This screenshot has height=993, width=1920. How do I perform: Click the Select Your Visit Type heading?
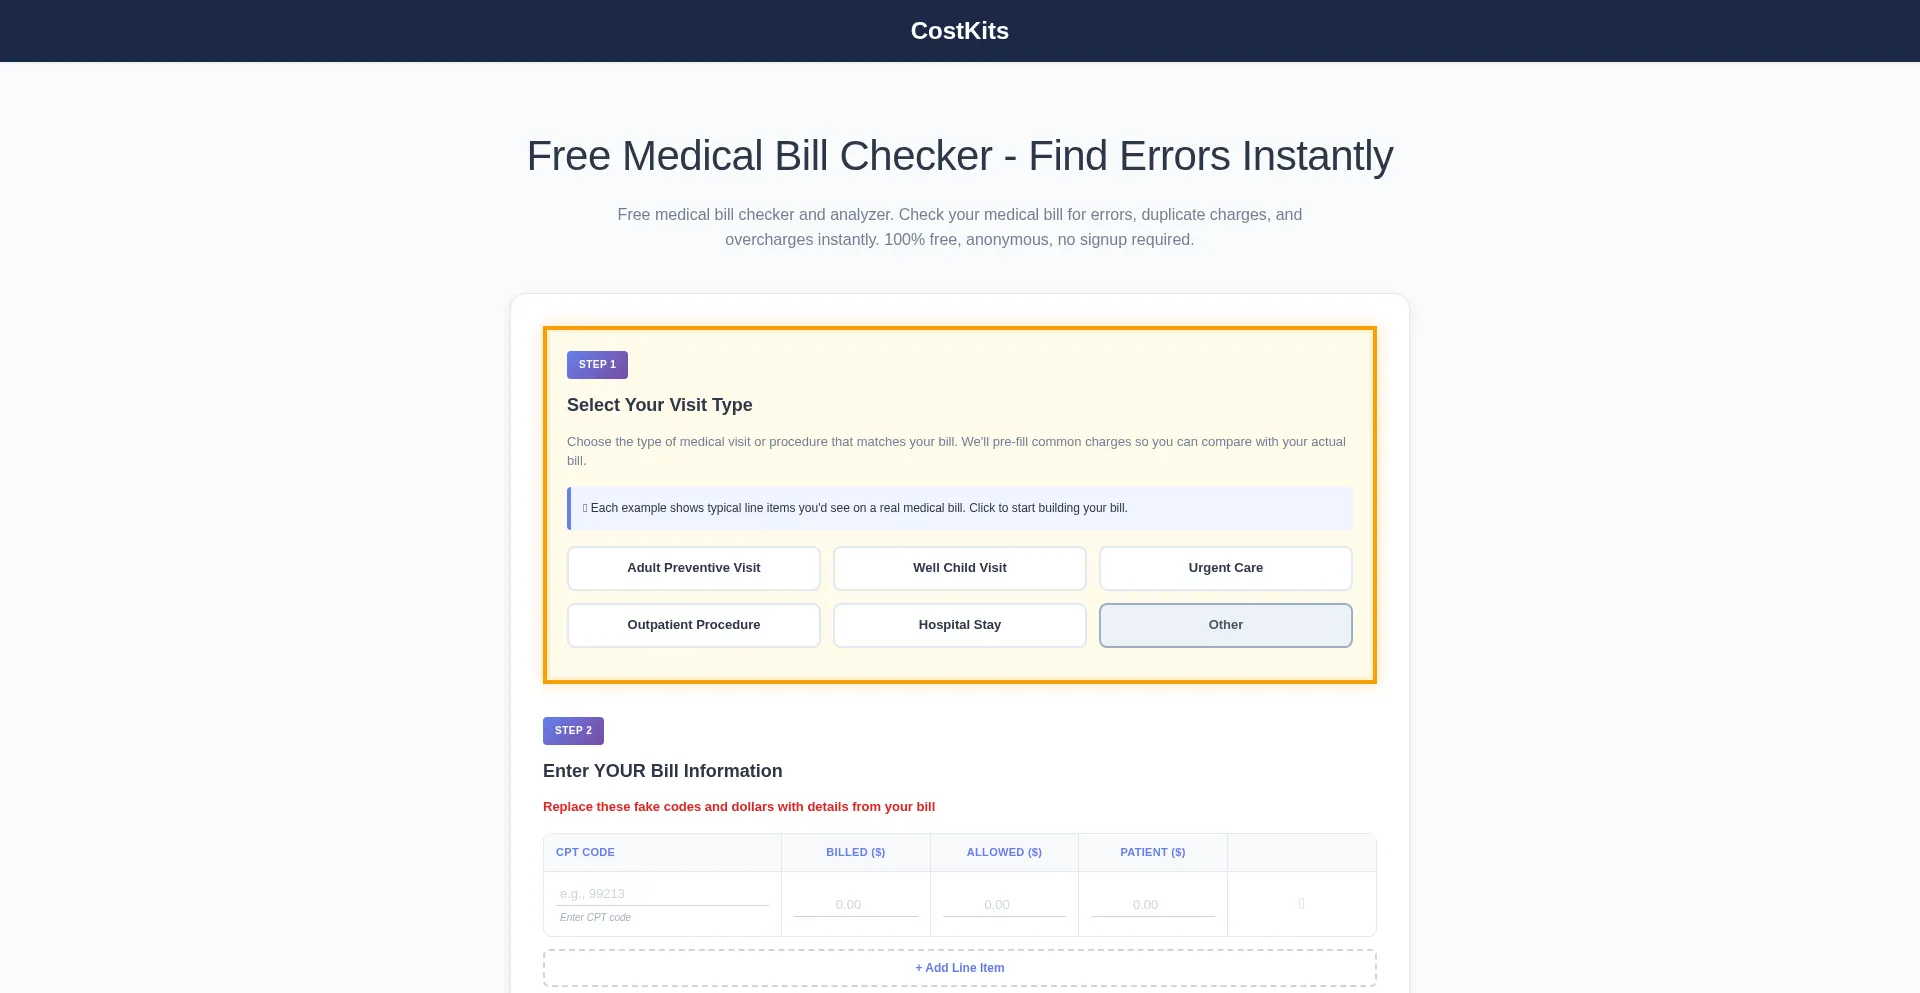pos(659,405)
